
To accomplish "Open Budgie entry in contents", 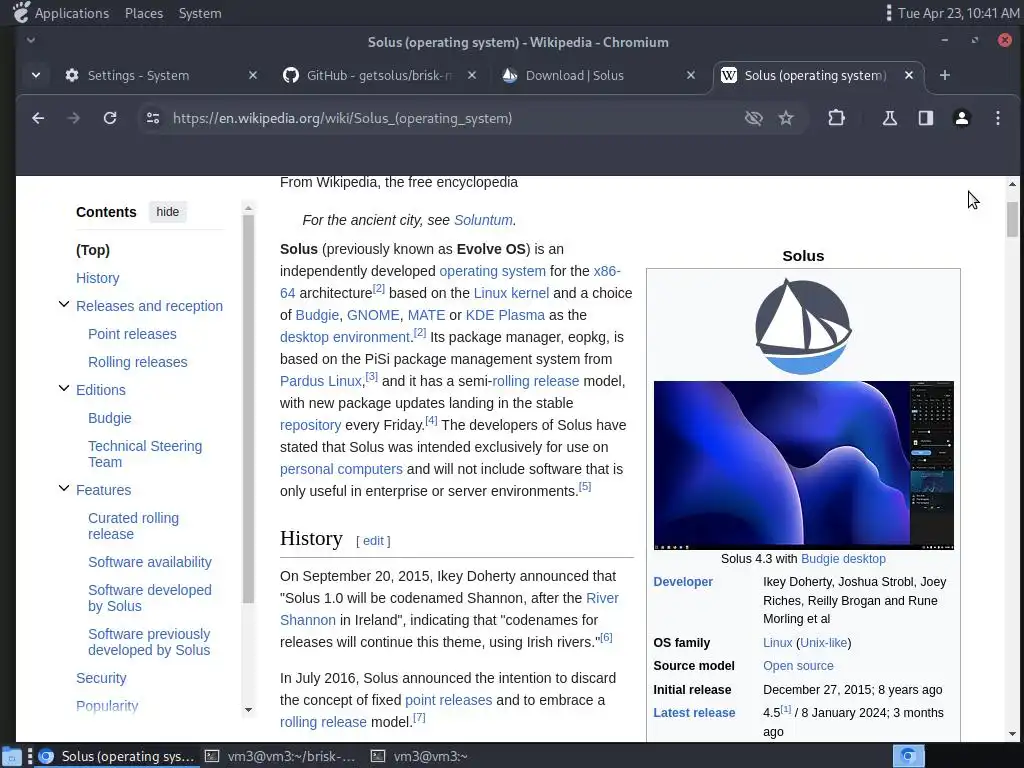I will (110, 418).
